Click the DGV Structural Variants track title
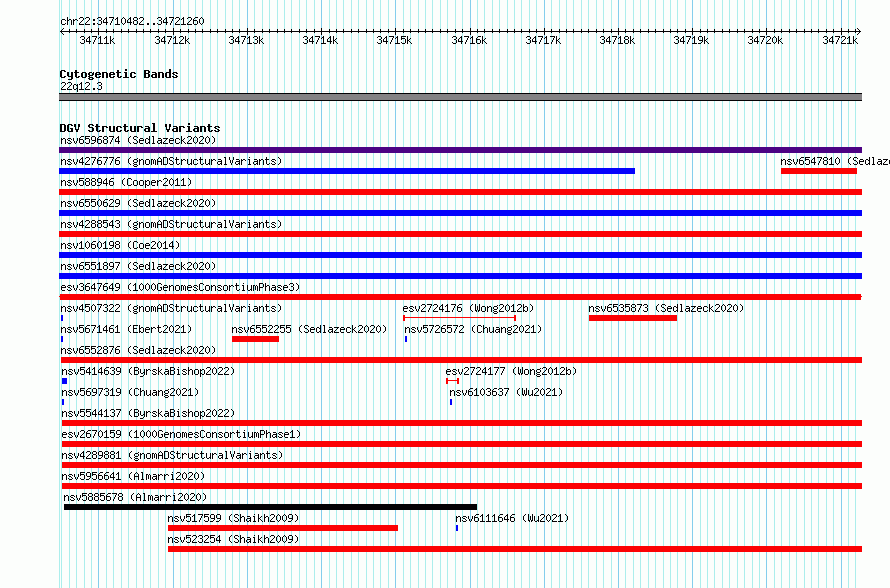 pos(140,128)
